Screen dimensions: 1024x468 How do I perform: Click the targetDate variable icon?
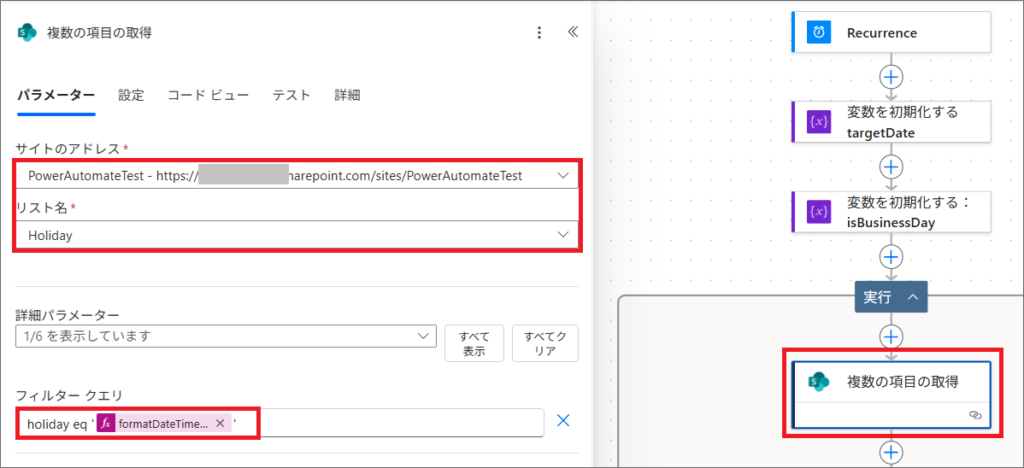click(819, 122)
